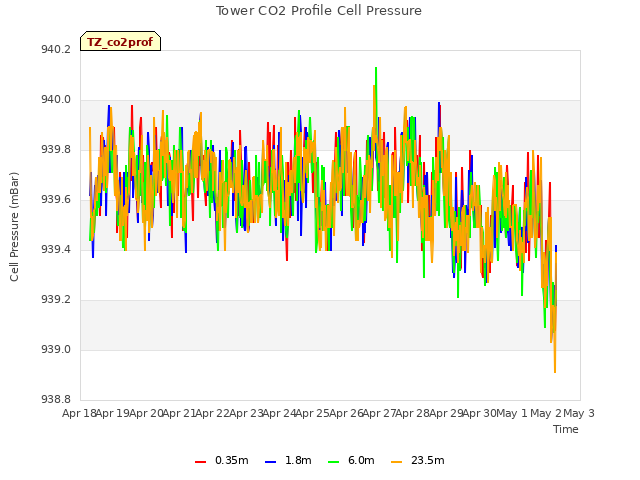Image resolution: width=640 pixels, height=480 pixels.
Task: Click the TZ_co2prof label box
Action: click(120, 41)
